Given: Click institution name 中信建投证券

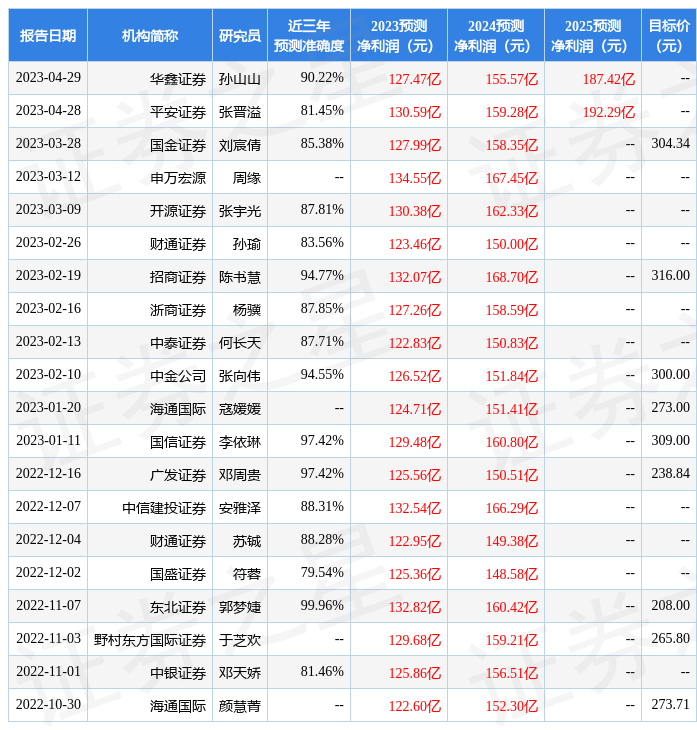Looking at the screenshot, I should click(x=164, y=508).
